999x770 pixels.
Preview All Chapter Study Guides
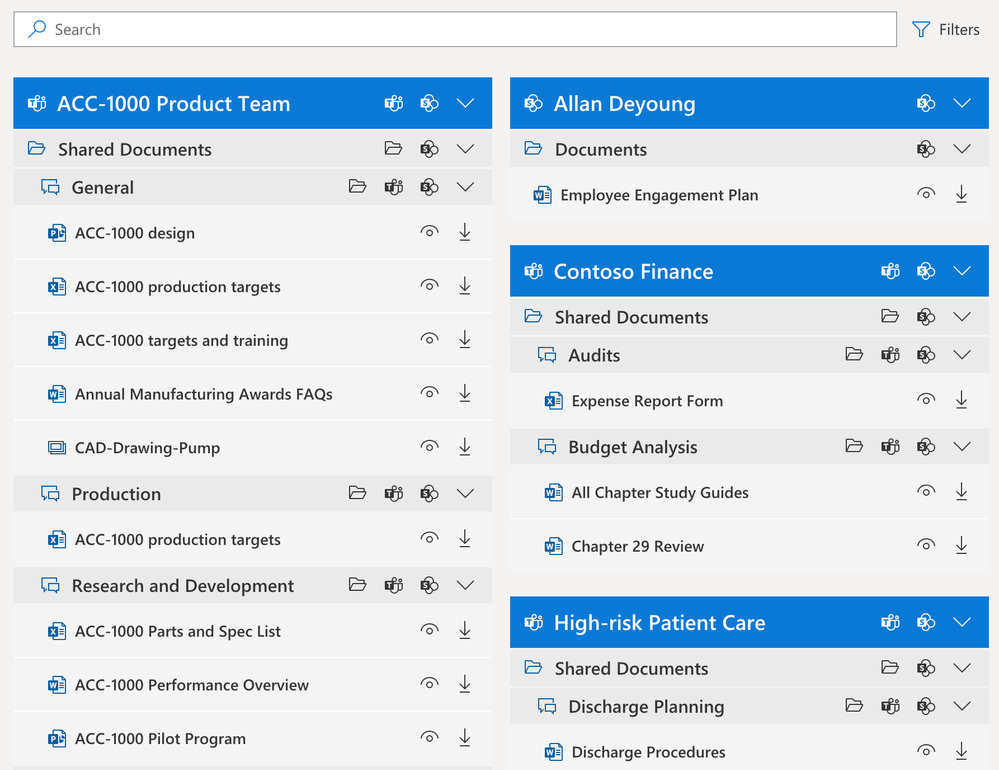coord(926,492)
